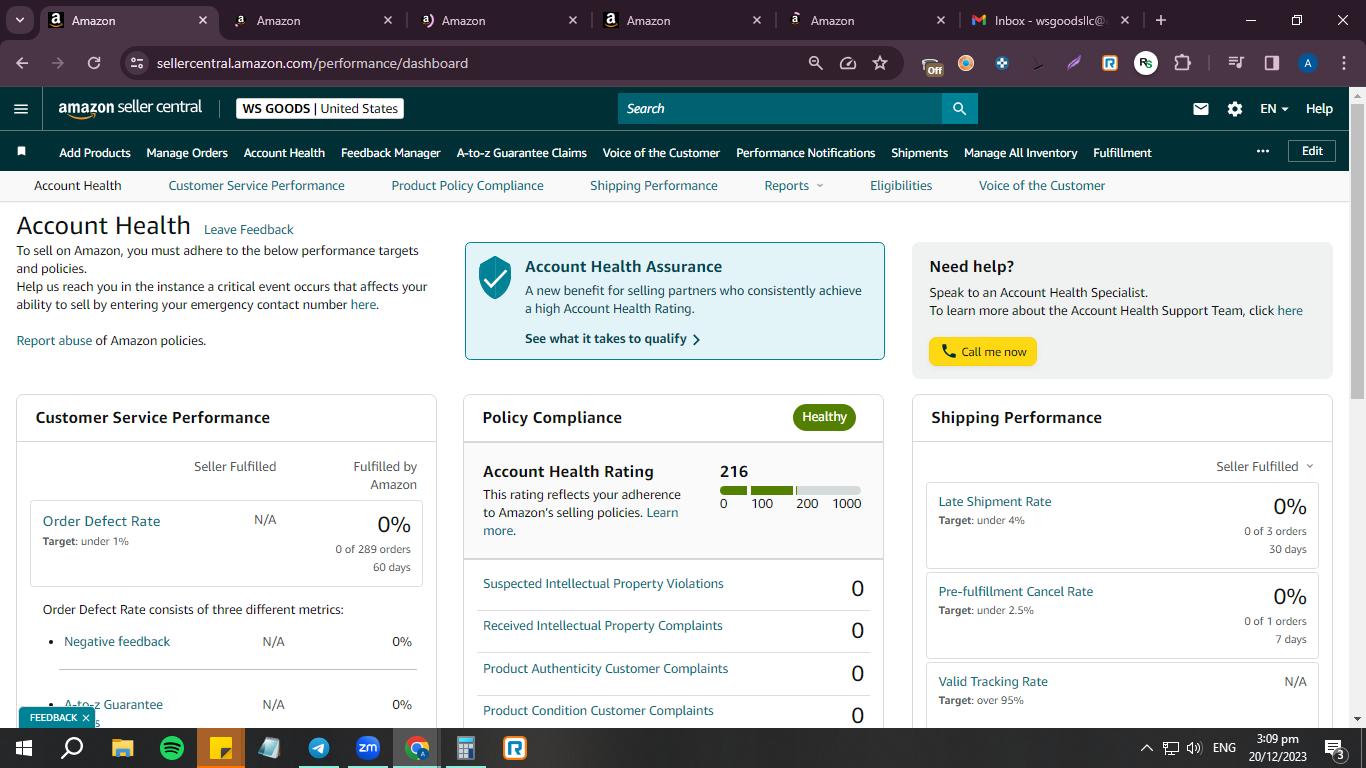
Task: Click the Edit favorites bar button
Action: pos(1312,151)
